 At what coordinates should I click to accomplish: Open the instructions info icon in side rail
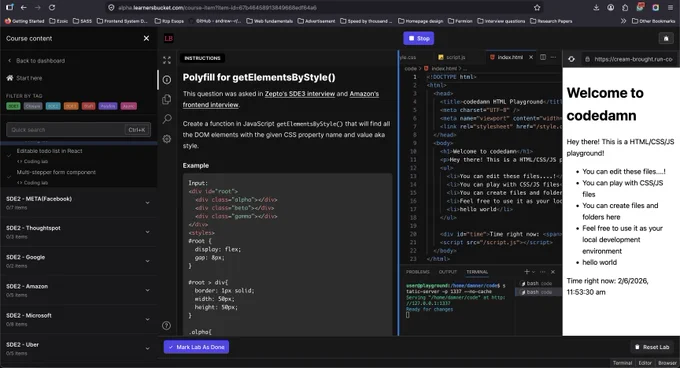[x=167, y=80]
